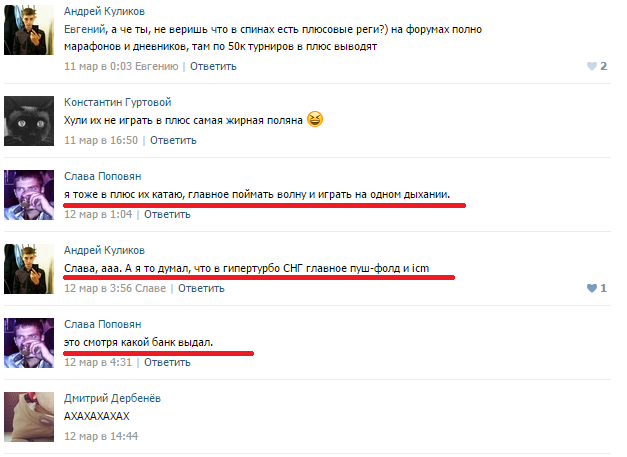Image resolution: width=627 pixels, height=457 pixels.
Task: Open Слава Поповян's avatar on 1:04 comment
Action: pyautogui.click(x=29, y=195)
